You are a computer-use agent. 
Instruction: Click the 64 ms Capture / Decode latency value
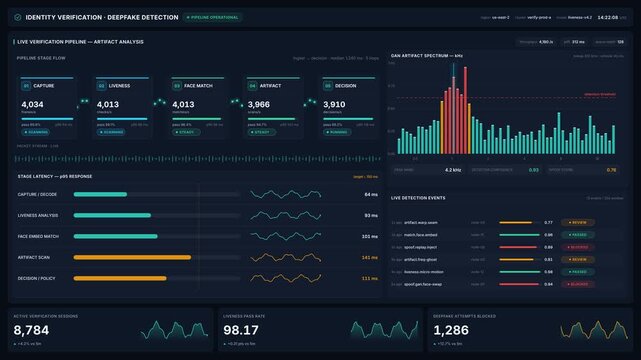coord(371,195)
